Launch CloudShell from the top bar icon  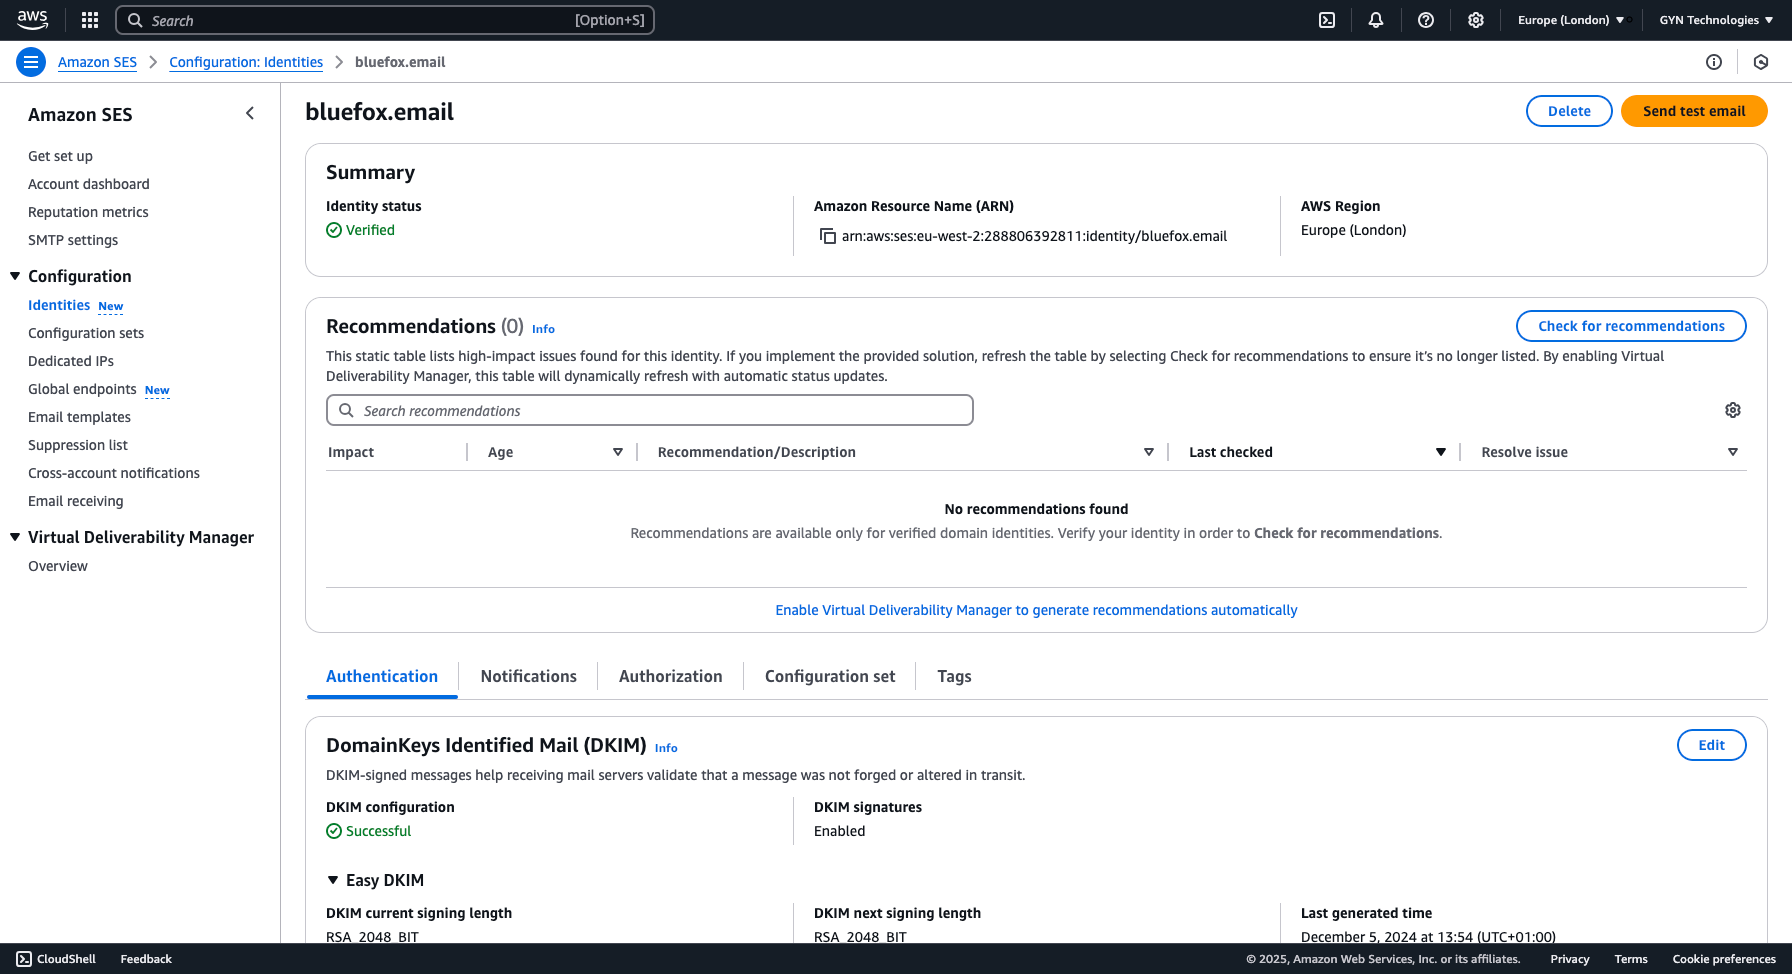tap(1327, 20)
